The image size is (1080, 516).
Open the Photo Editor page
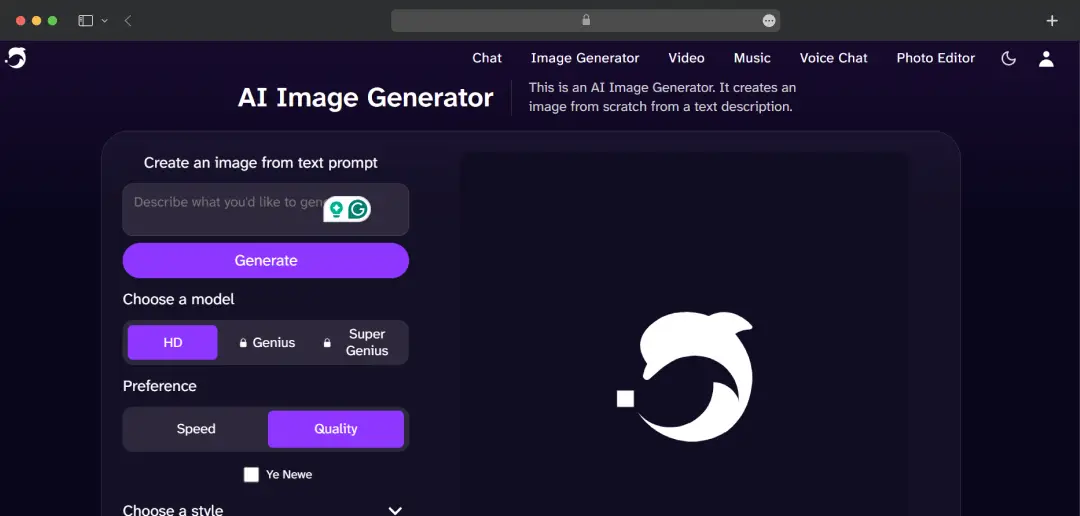click(935, 59)
